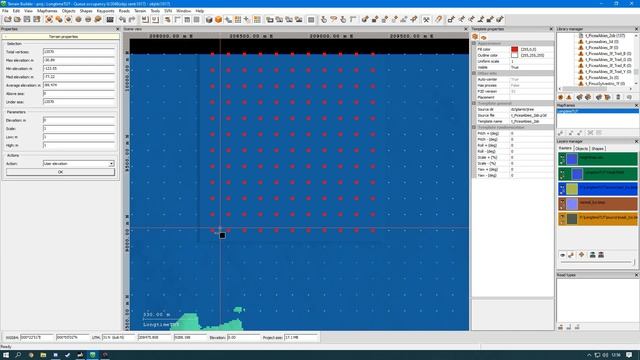The image size is (640, 360).
Task: Click the OK button in Terrain properties
Action: (60, 172)
